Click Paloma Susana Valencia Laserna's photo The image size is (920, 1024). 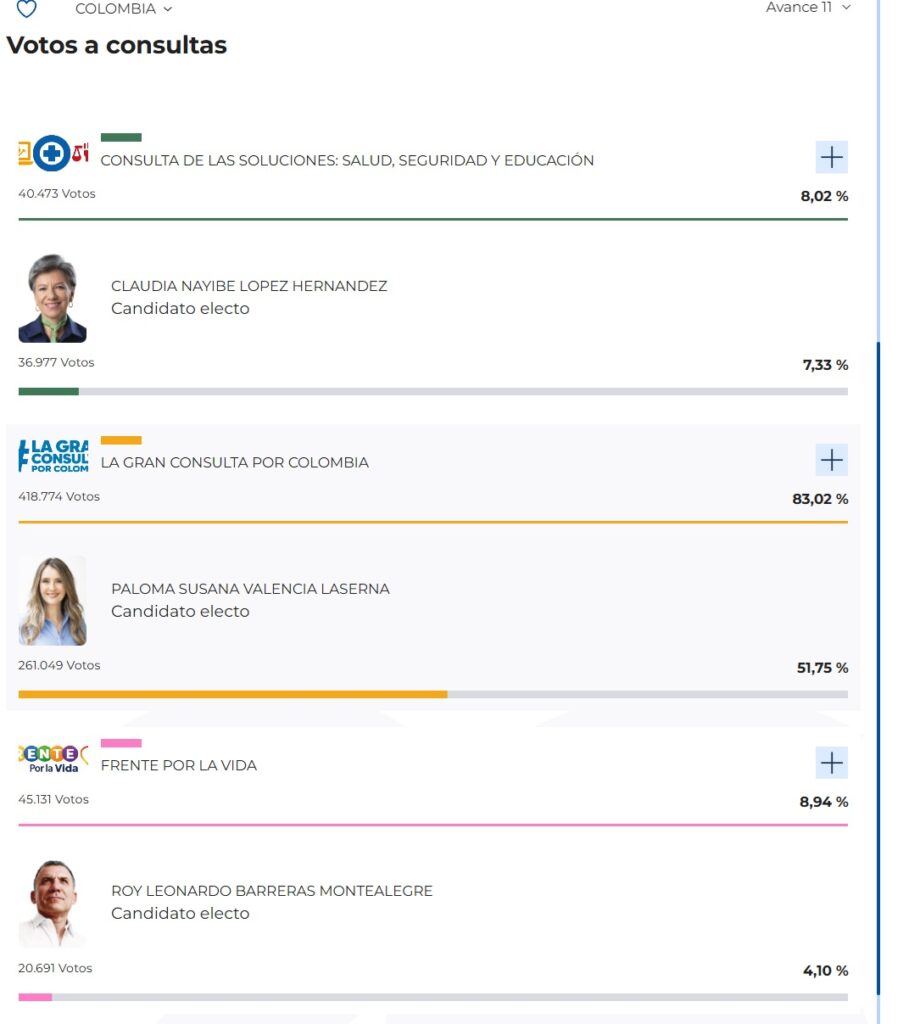[52, 600]
